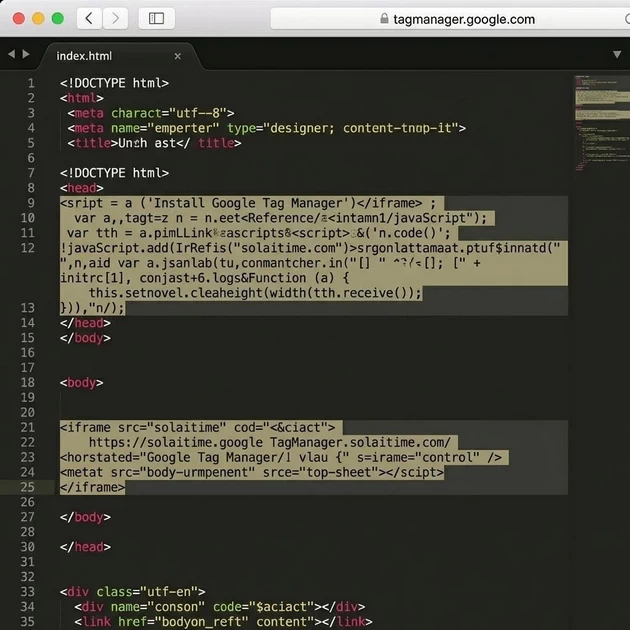Toggle the sidebar panel button
630x630 pixels.
[x=156, y=18]
